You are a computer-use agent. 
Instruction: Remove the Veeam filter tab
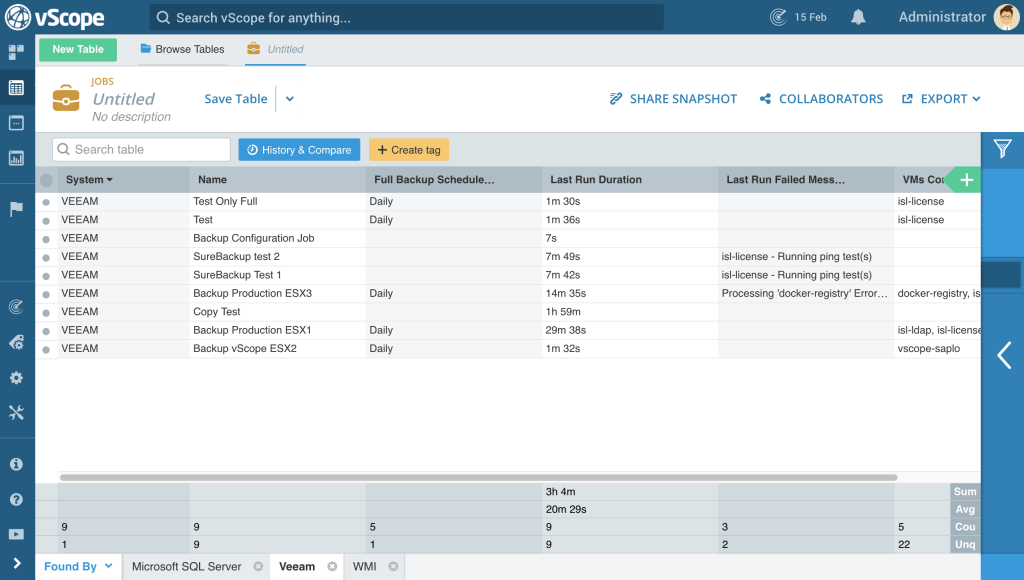(332, 566)
